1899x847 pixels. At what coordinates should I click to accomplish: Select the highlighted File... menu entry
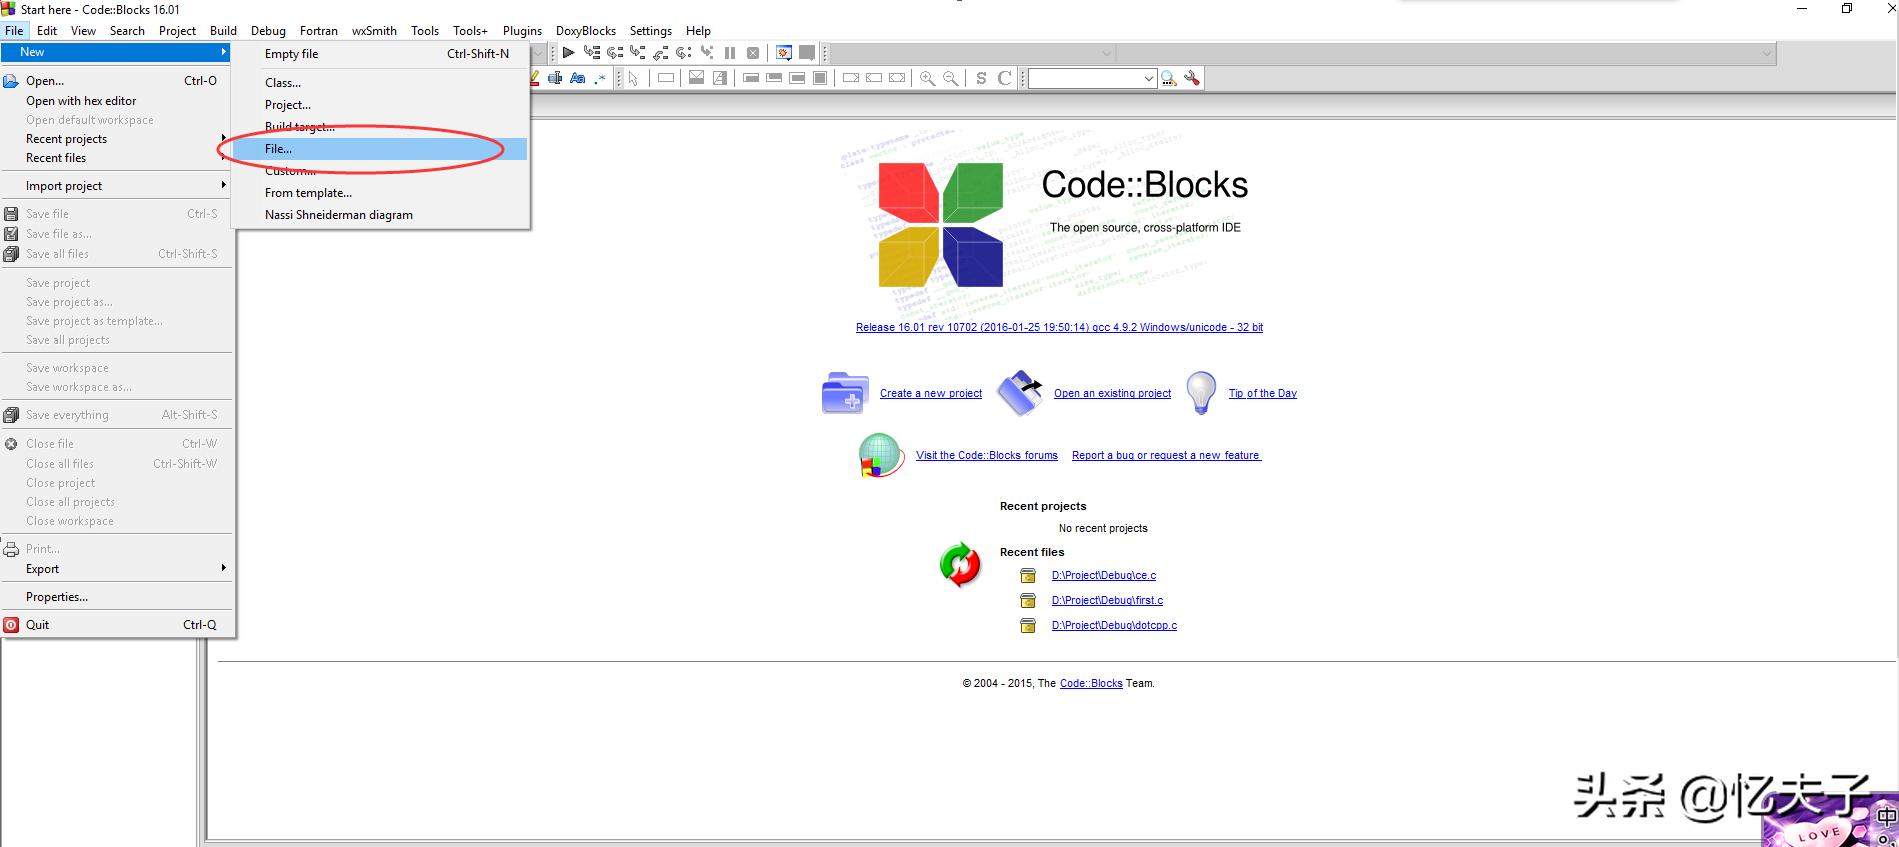[x=380, y=149]
